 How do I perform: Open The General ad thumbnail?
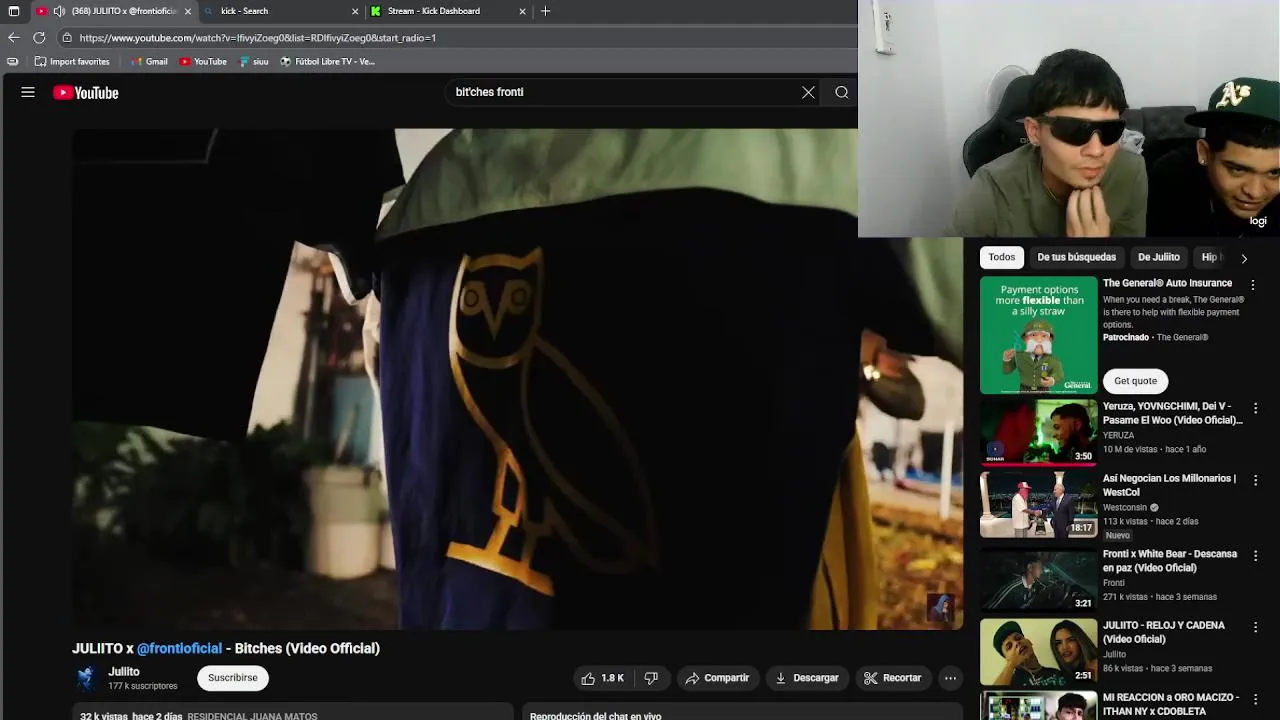(x=1038, y=335)
